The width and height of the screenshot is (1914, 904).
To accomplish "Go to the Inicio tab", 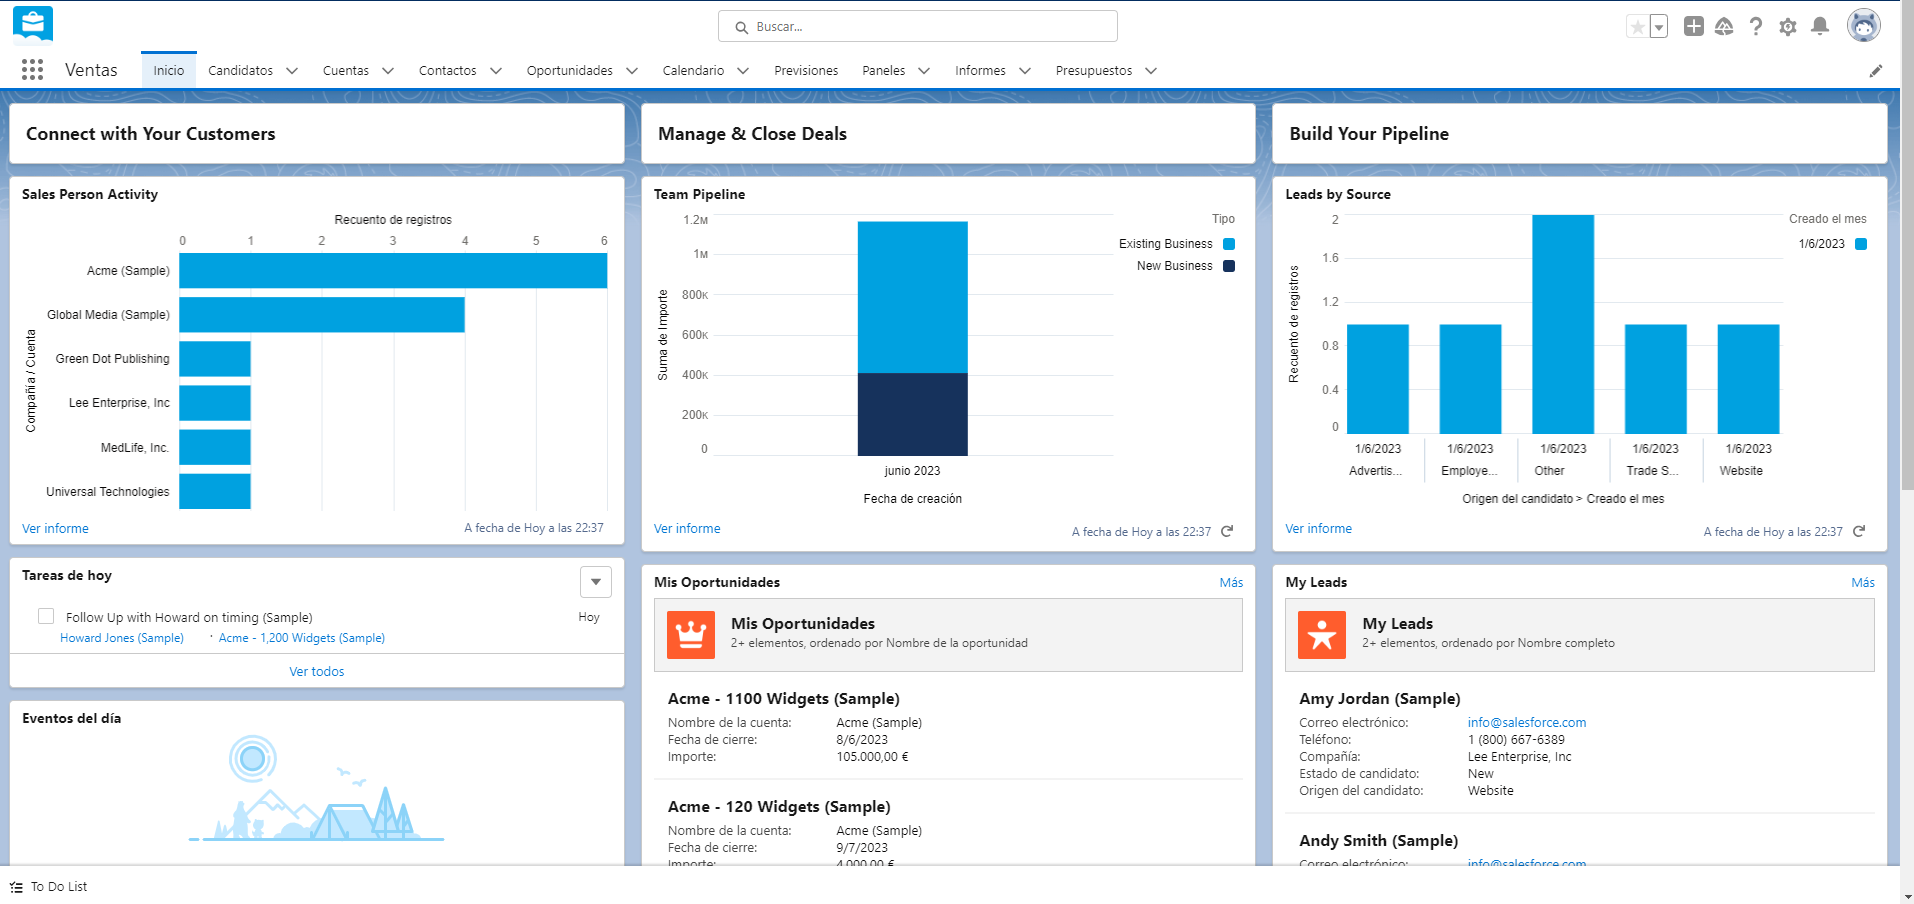I will [x=169, y=71].
